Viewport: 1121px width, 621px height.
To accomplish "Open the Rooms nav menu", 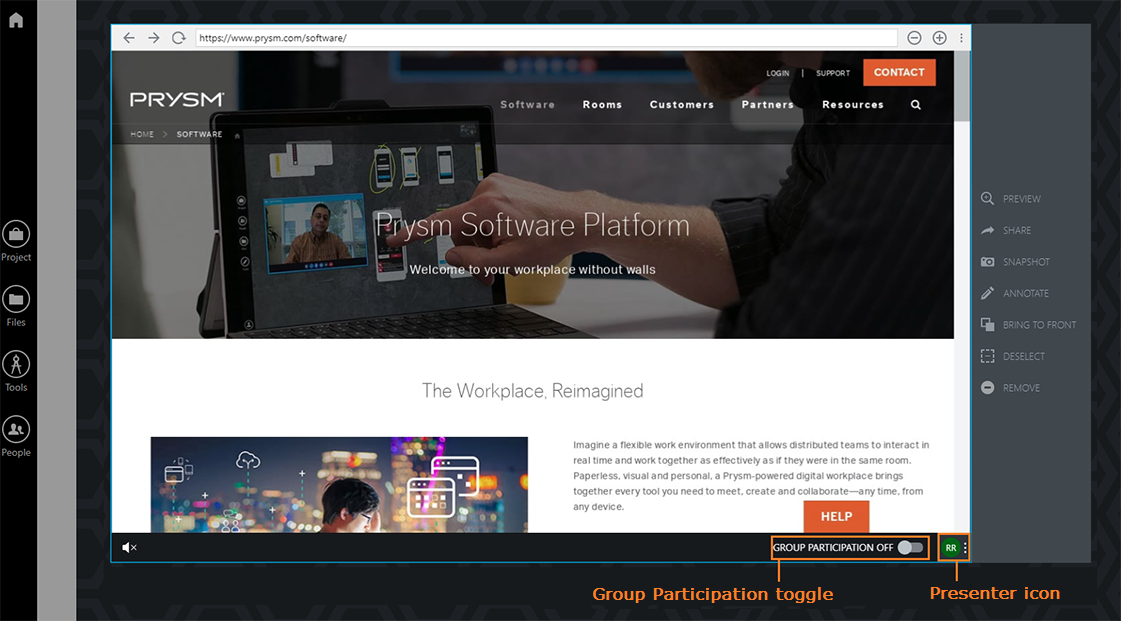I will 602,104.
